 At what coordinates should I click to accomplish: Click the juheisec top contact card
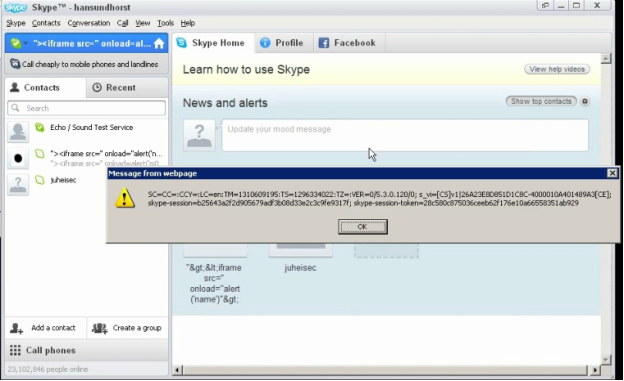pos(300,258)
